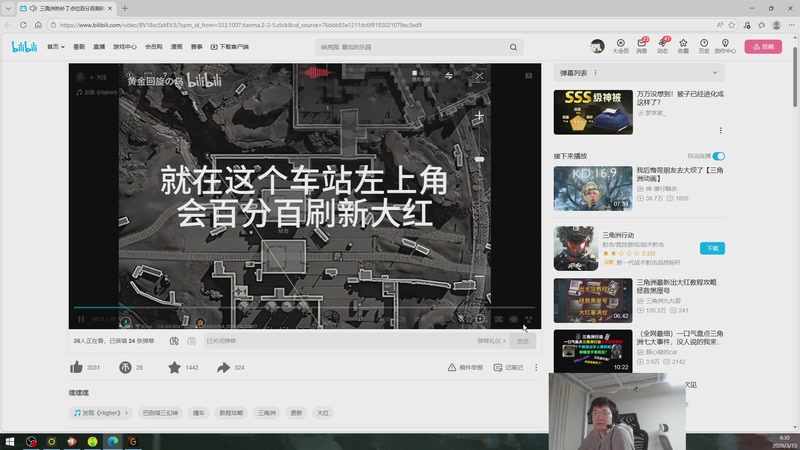This screenshot has height=450, width=800.
Task: Focus the danmaku input field
Action: point(339,341)
